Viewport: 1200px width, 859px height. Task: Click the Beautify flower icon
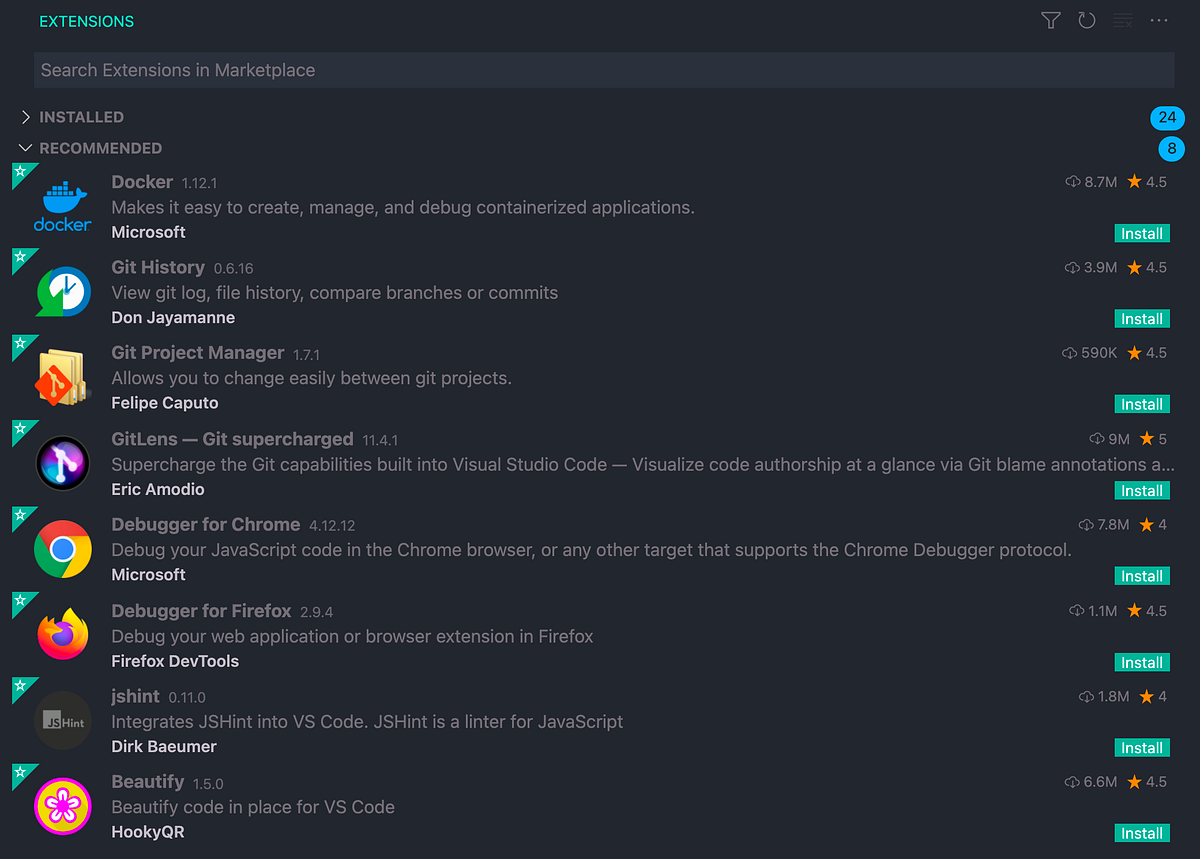[x=62, y=805]
